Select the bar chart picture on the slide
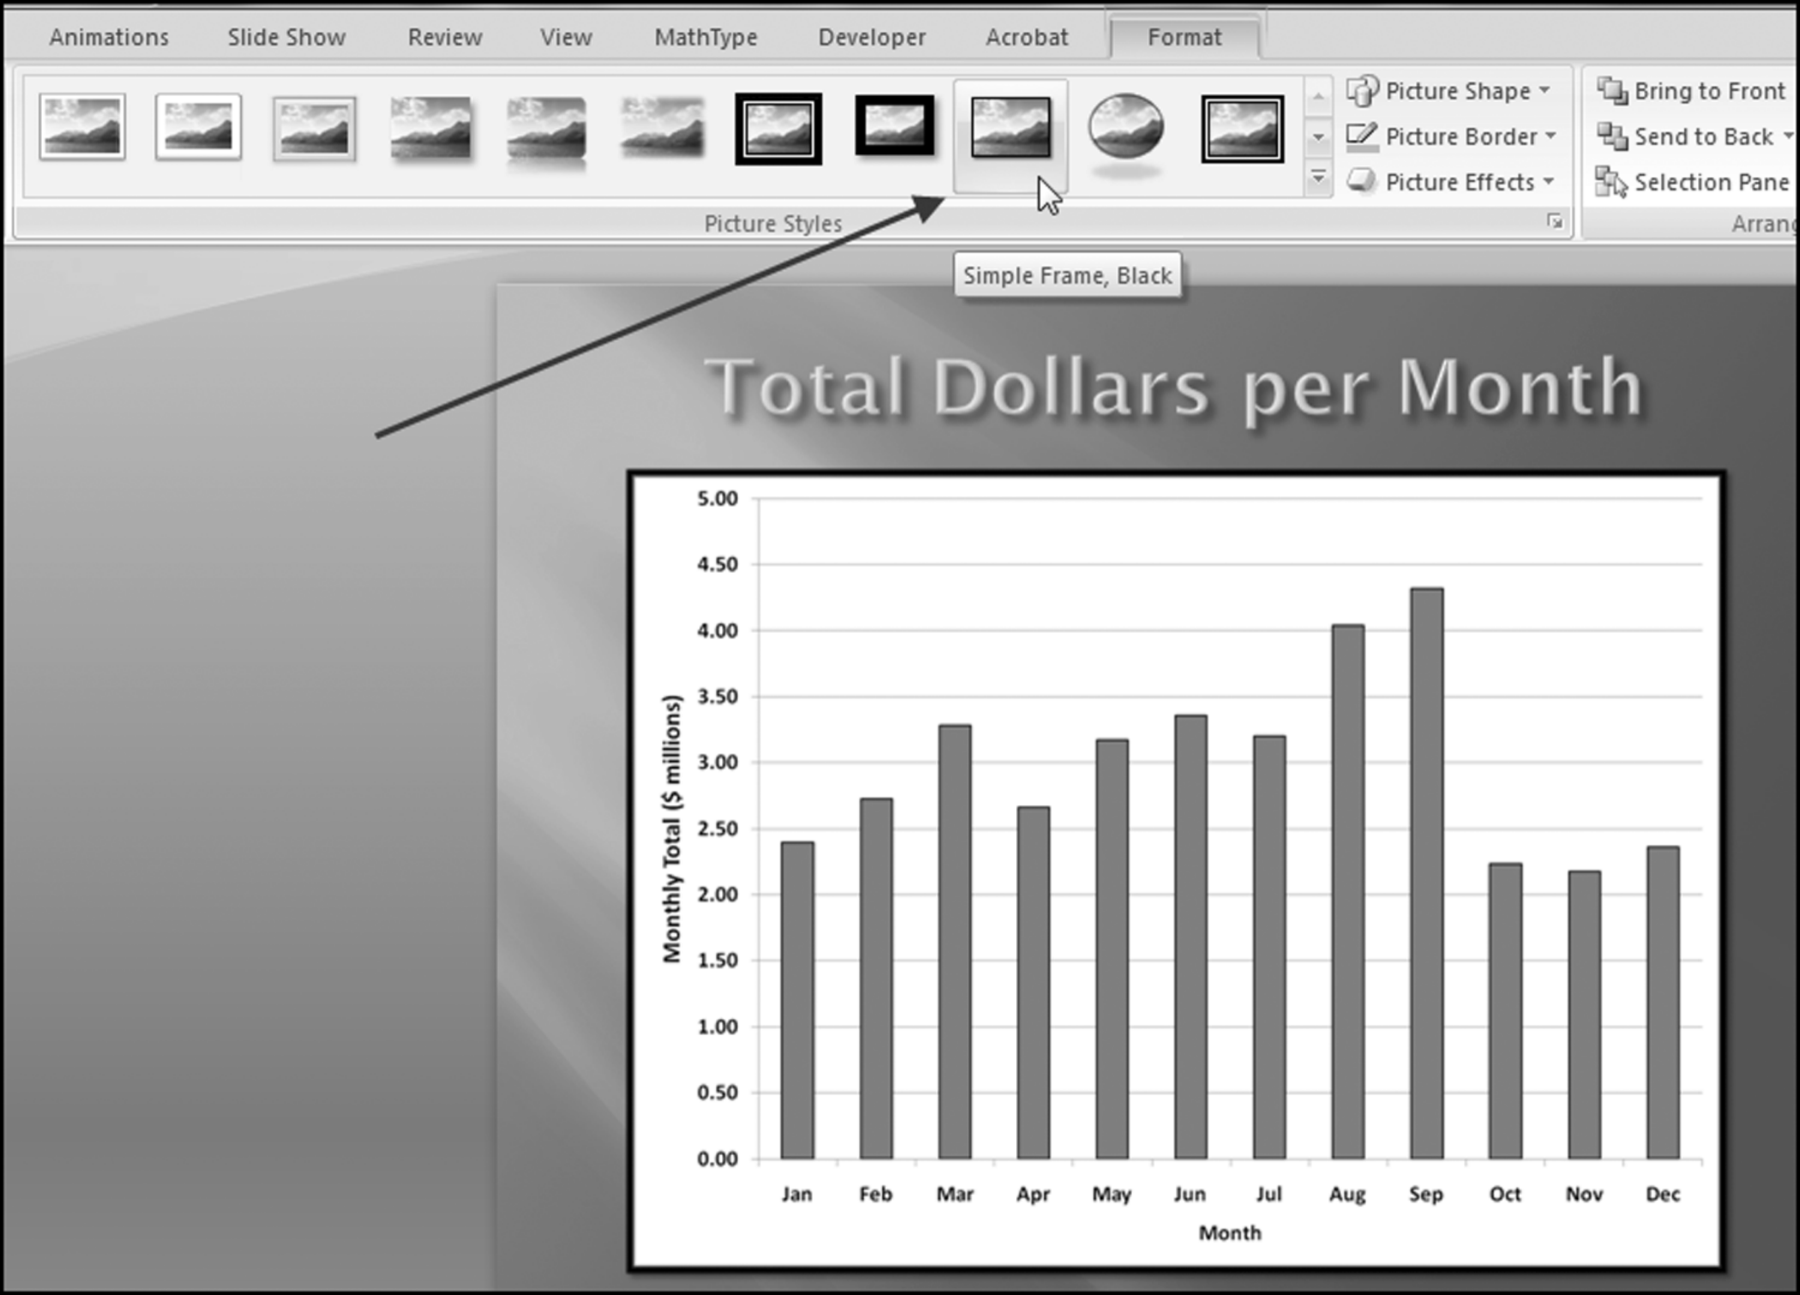 (1176, 871)
